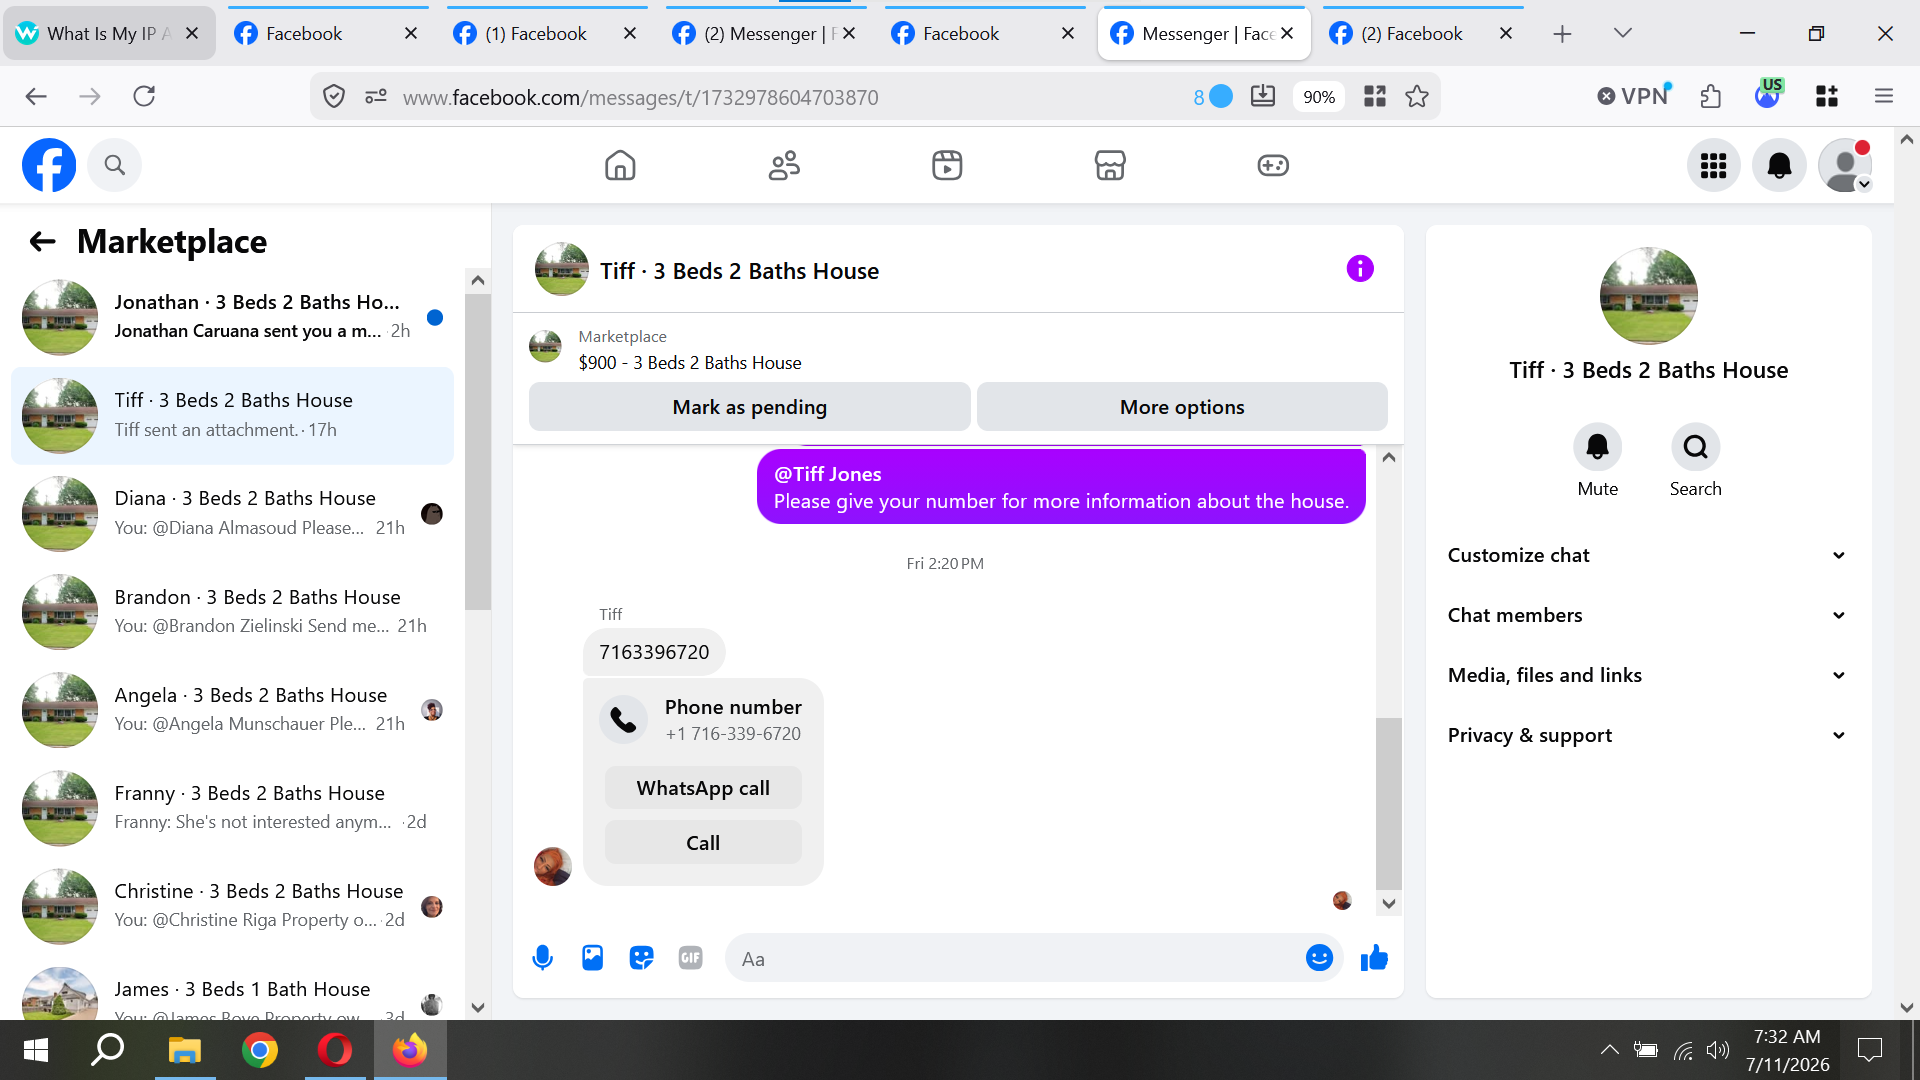The image size is (1920, 1080).
Task: Open File Explorer from the taskbar
Action: pos(185,1050)
